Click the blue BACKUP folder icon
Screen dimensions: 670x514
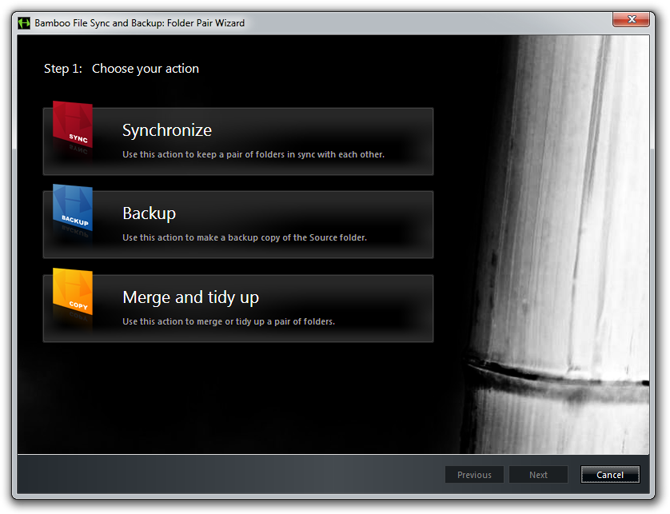pyautogui.click(x=73, y=208)
